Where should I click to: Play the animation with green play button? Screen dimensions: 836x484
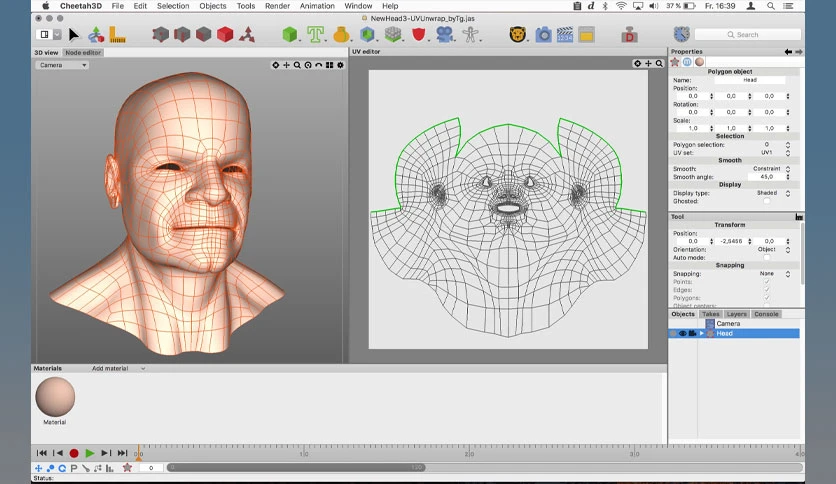(x=90, y=453)
